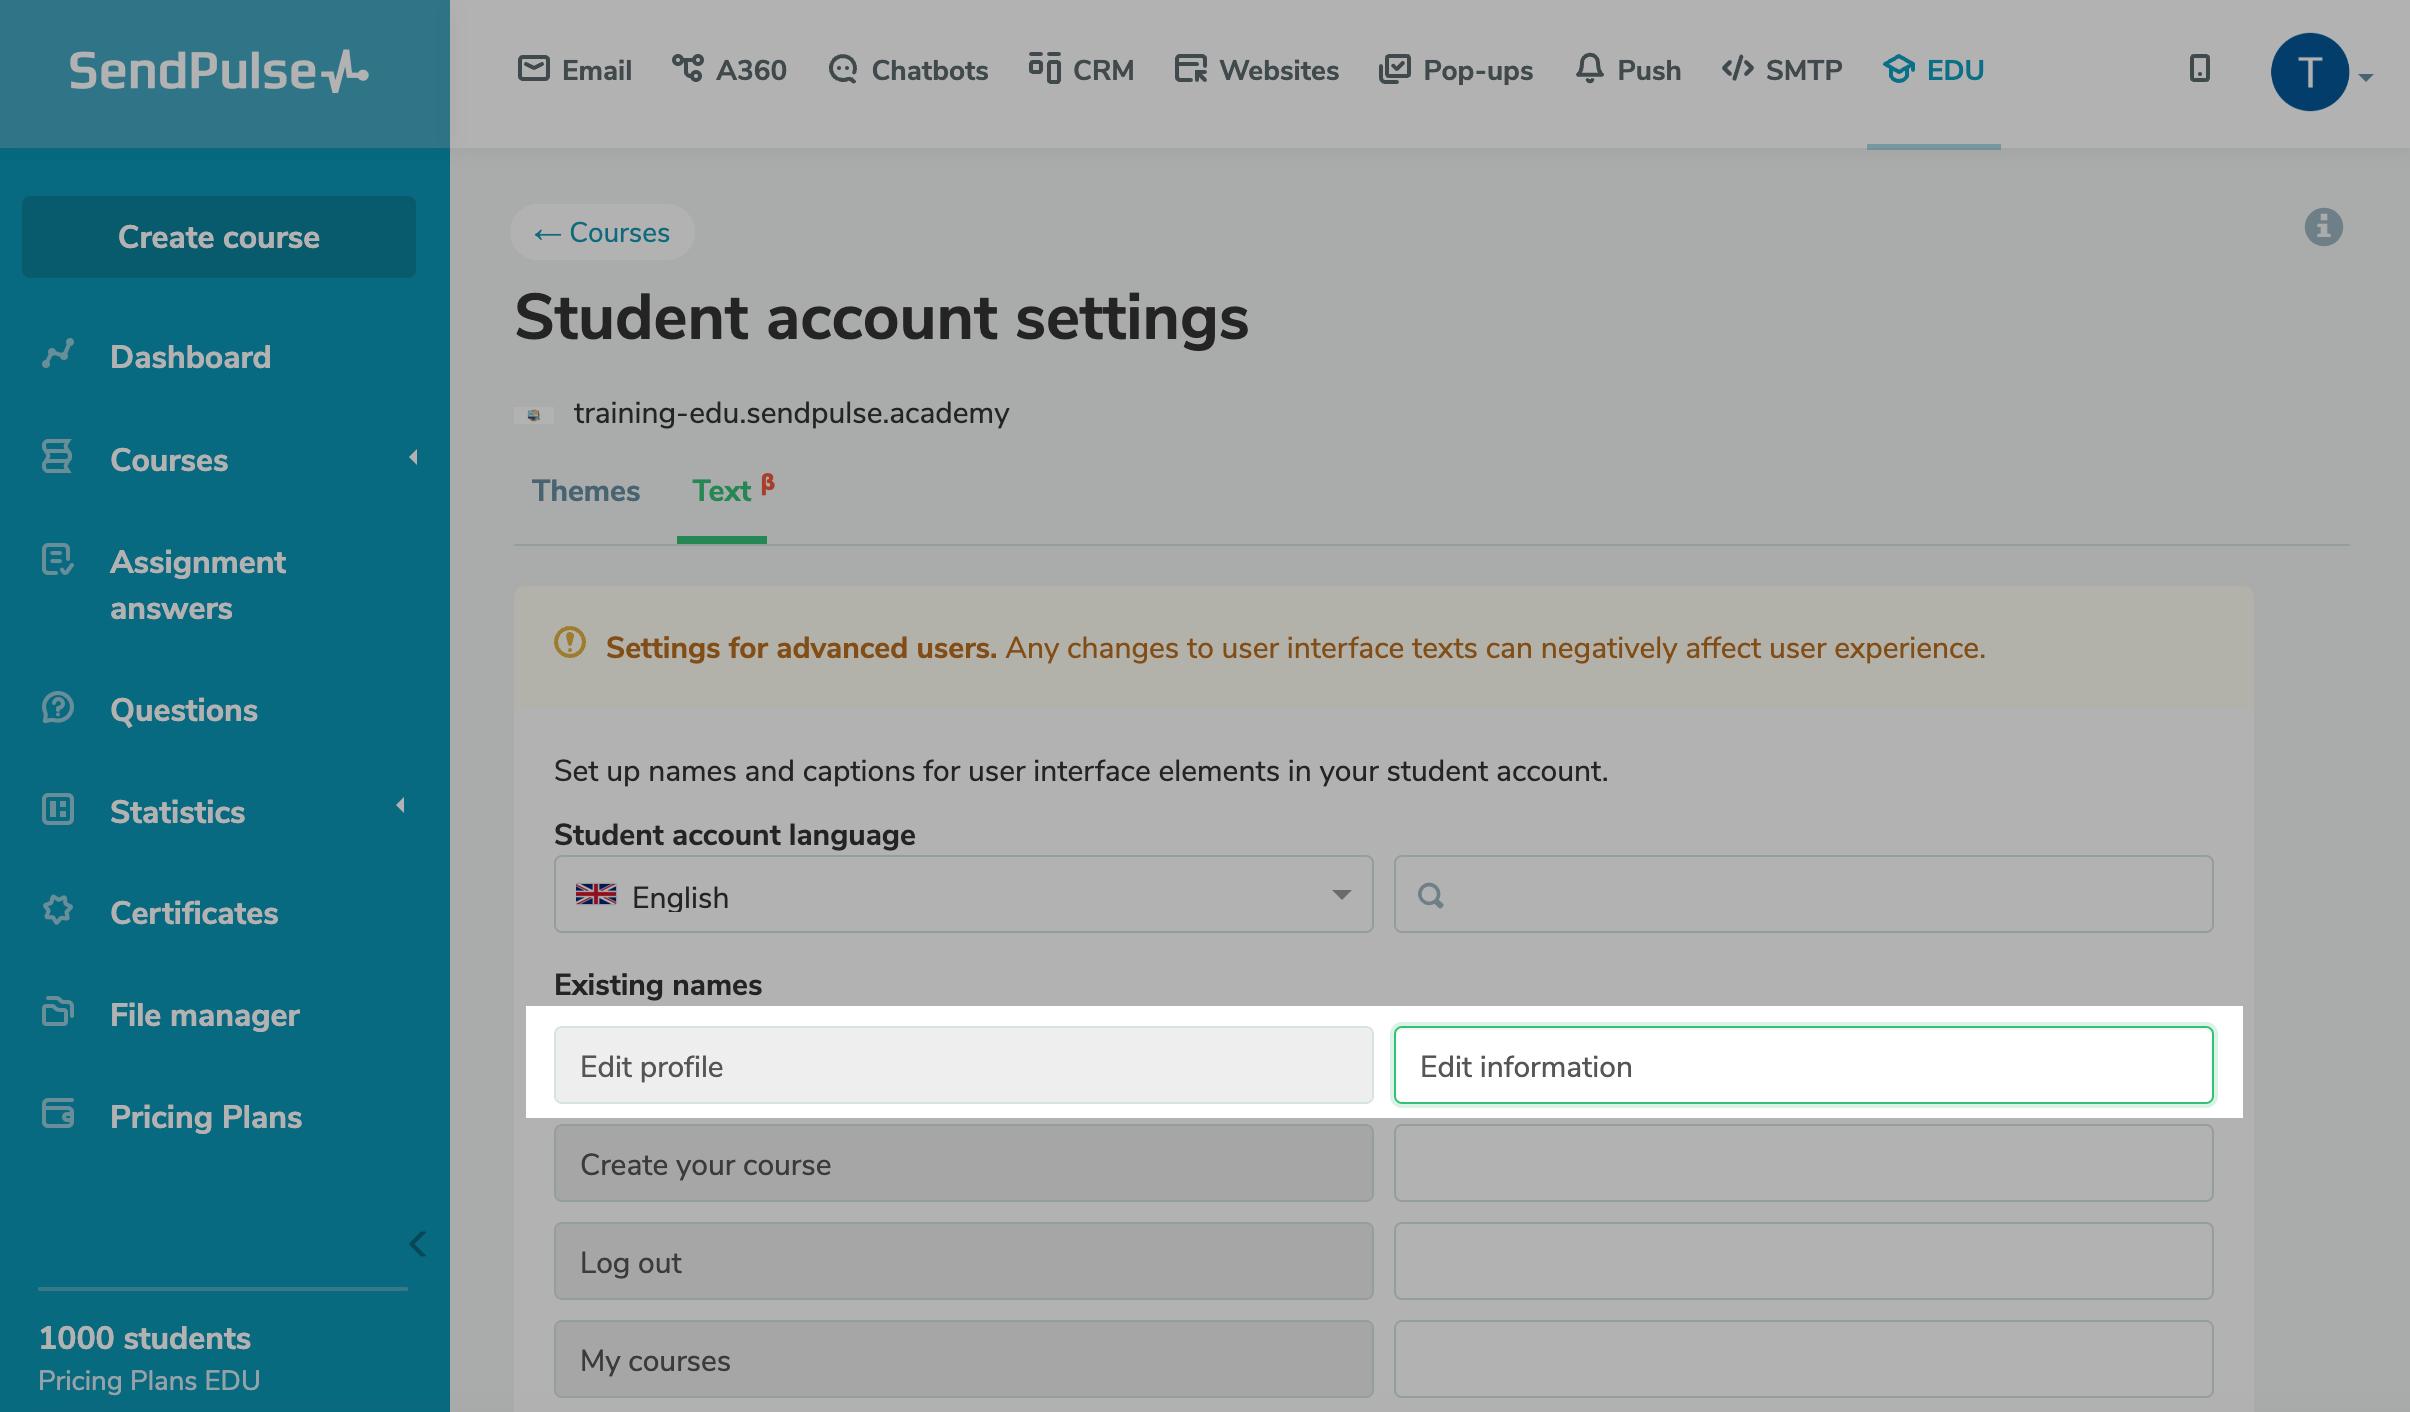Click the My courses name field
Viewport: 2410px width, 1412px height.
pos(963,1359)
